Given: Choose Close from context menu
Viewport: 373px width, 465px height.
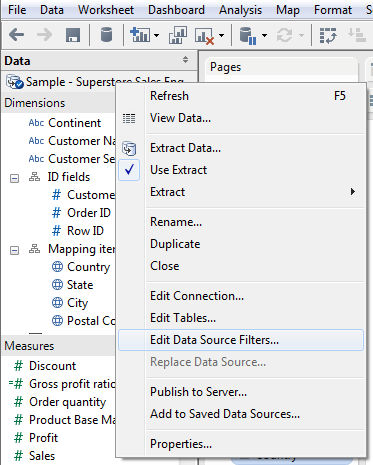Looking at the screenshot, I should (x=241, y=266).
